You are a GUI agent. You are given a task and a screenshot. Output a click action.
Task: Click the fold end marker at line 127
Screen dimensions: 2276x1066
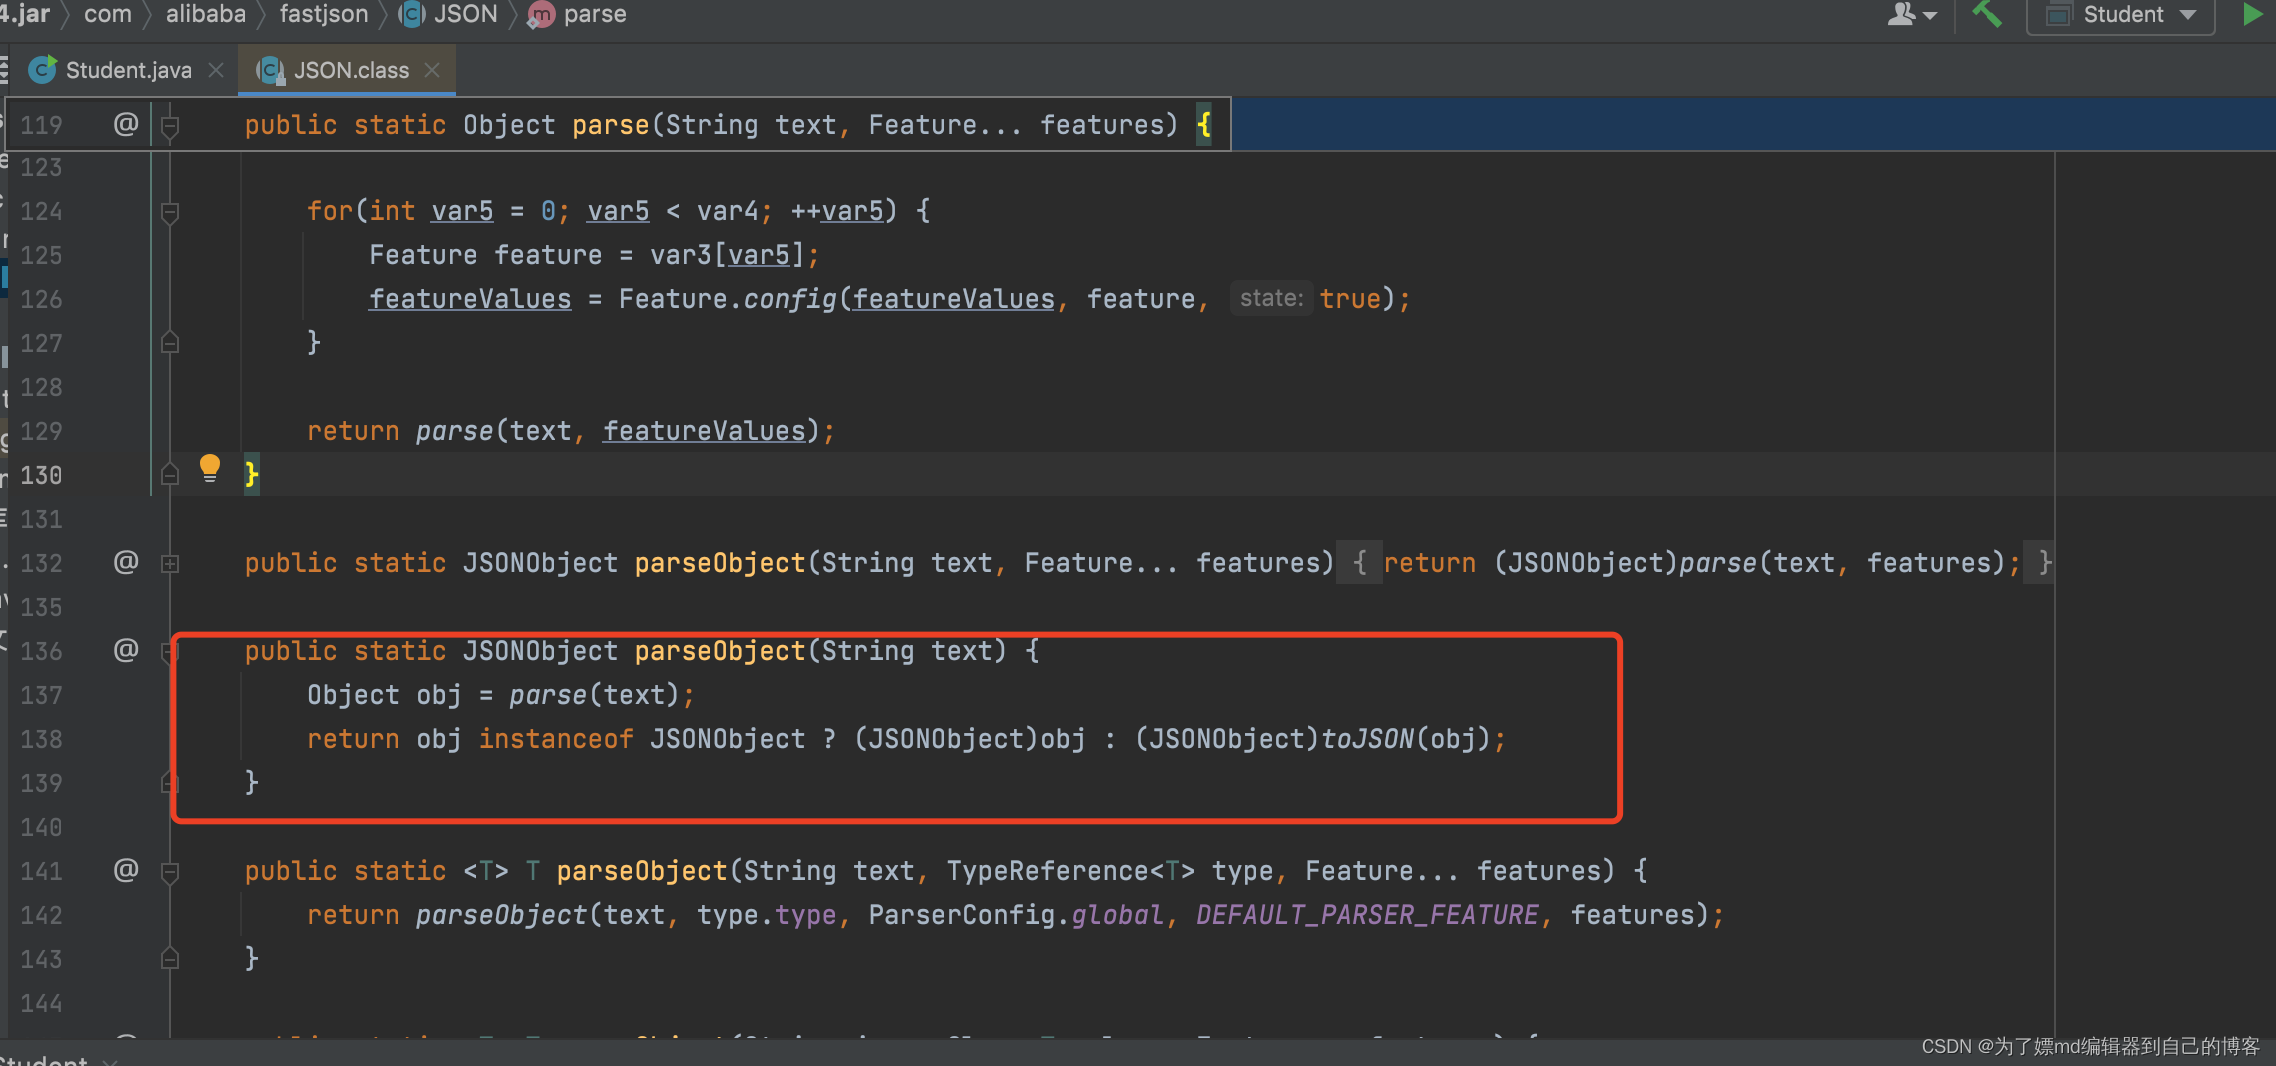point(170,342)
